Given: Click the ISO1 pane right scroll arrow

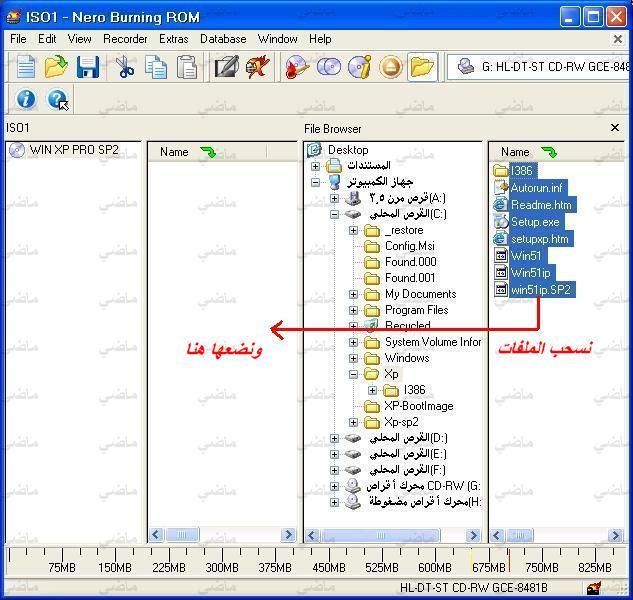Looking at the screenshot, I should [x=288, y=535].
